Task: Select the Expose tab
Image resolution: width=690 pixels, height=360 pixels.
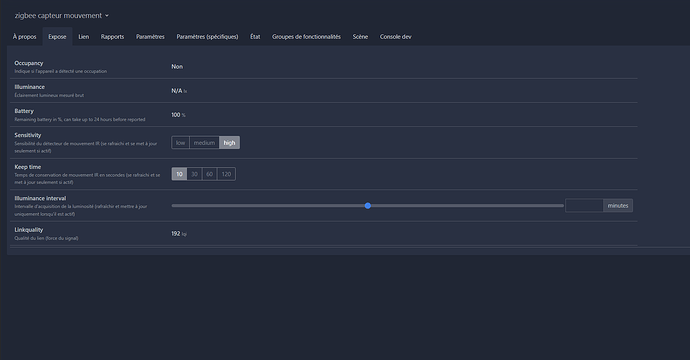Action: 57,37
